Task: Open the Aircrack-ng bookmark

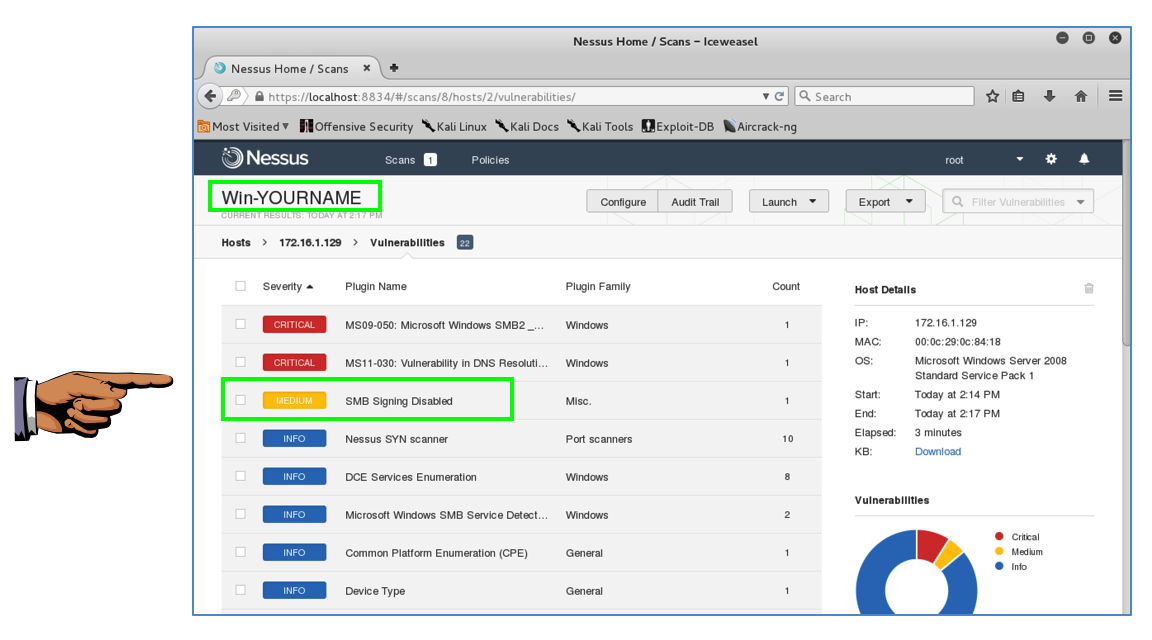Action: tap(760, 126)
